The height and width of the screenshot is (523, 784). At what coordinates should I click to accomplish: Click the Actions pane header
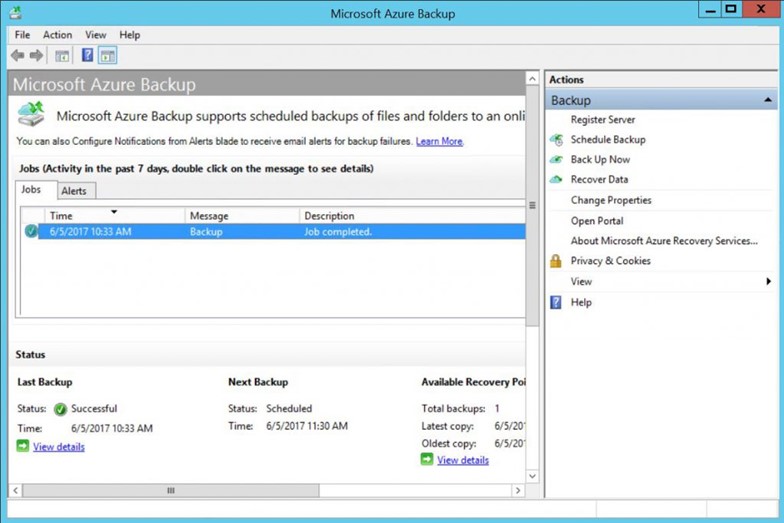[x=661, y=80]
